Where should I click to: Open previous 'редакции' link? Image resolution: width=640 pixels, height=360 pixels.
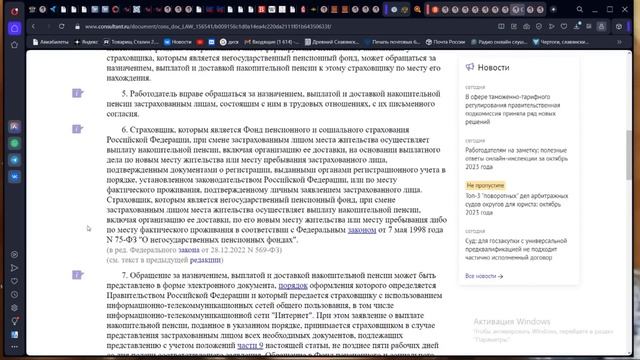pos(205,260)
